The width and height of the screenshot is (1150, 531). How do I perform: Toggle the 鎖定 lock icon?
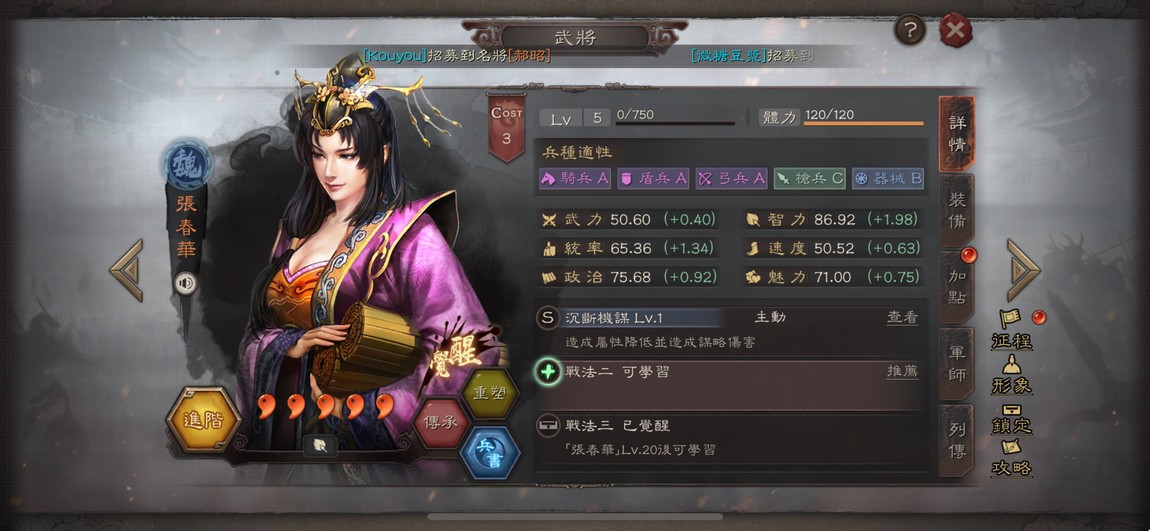pyautogui.click(x=1012, y=418)
